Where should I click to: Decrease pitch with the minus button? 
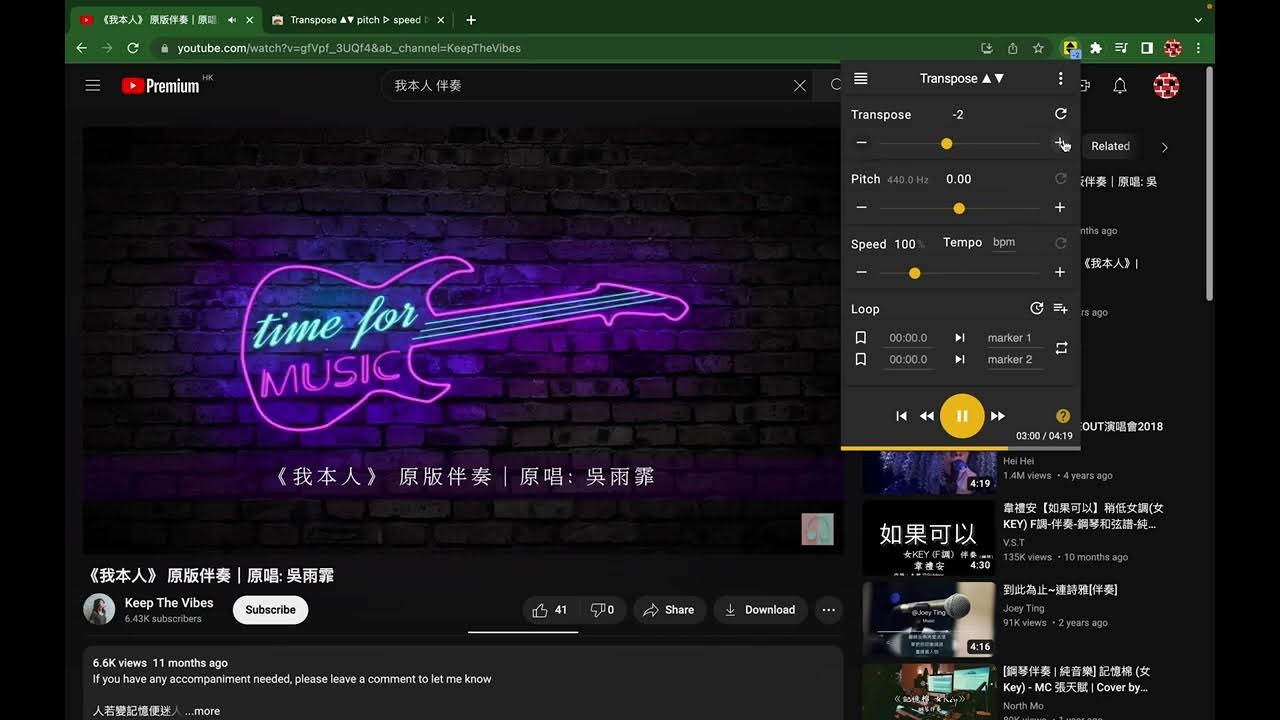click(861, 208)
